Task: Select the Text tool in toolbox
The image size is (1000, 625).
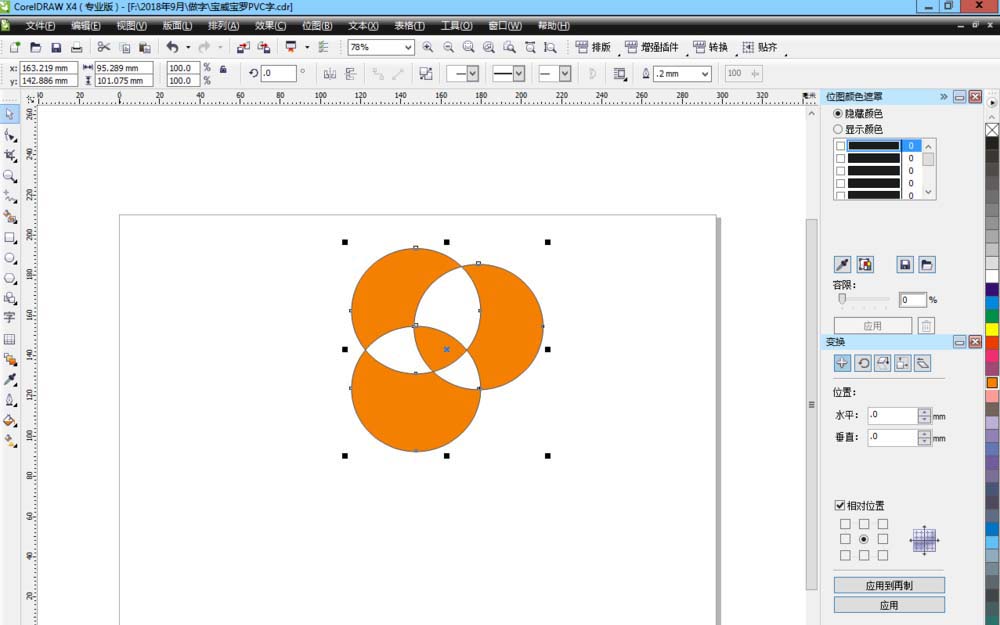Action: (x=10, y=317)
